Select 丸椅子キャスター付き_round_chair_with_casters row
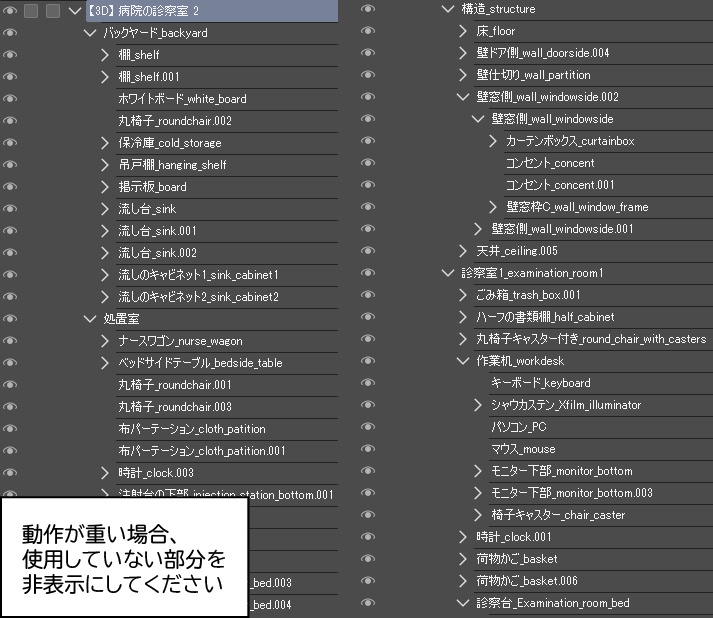The width and height of the screenshot is (713, 618). 593,339
